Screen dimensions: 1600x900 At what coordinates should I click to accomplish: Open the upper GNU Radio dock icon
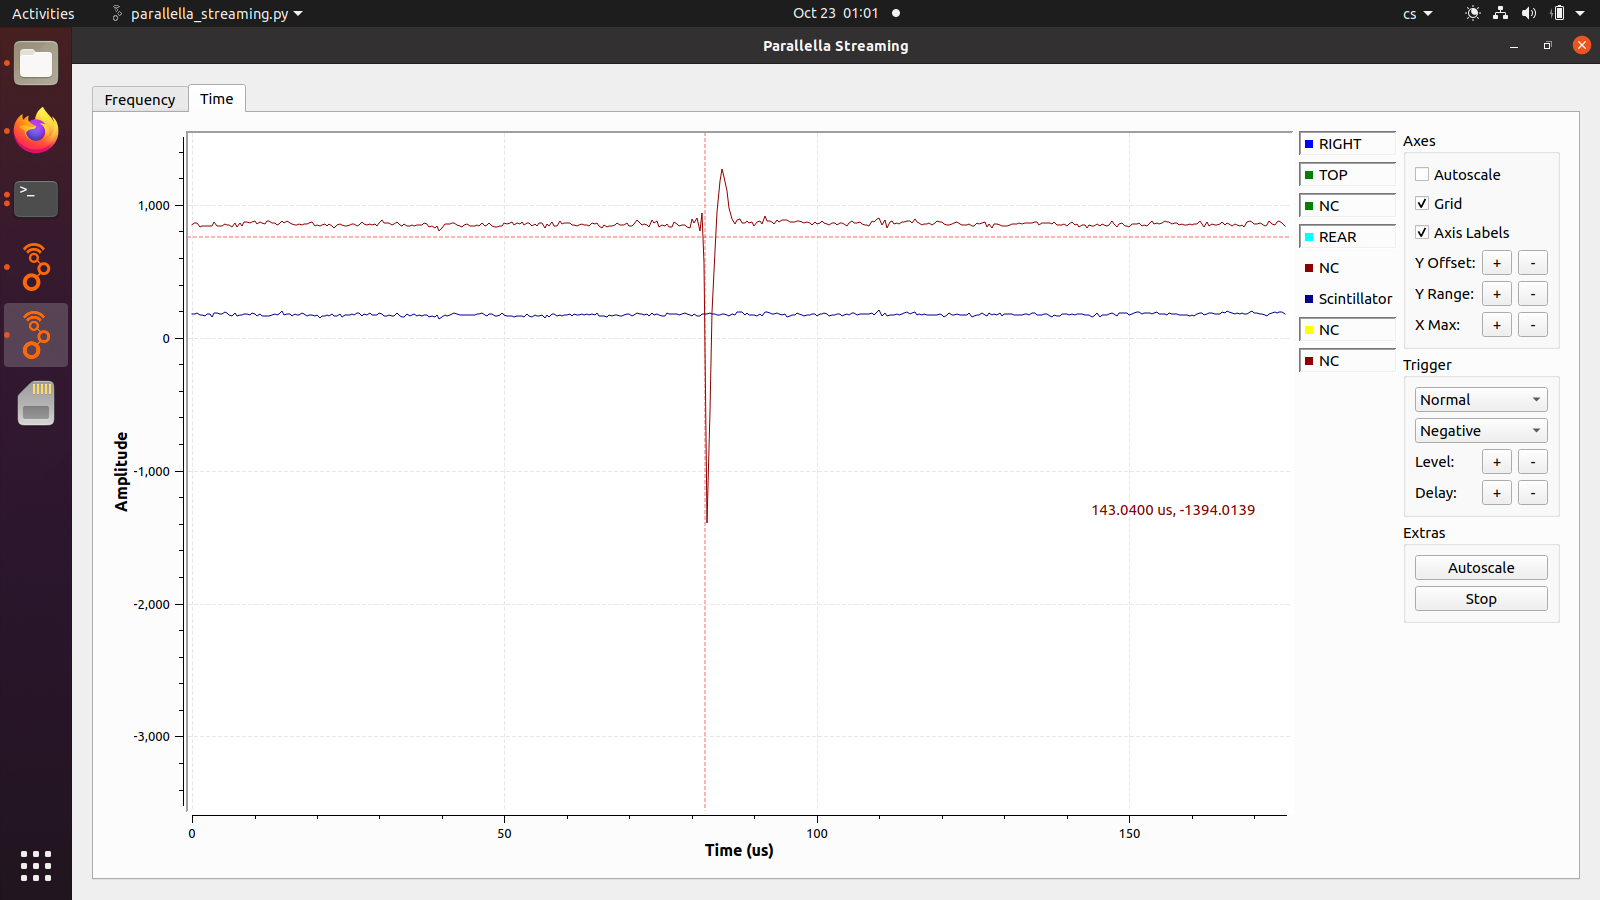point(36,267)
